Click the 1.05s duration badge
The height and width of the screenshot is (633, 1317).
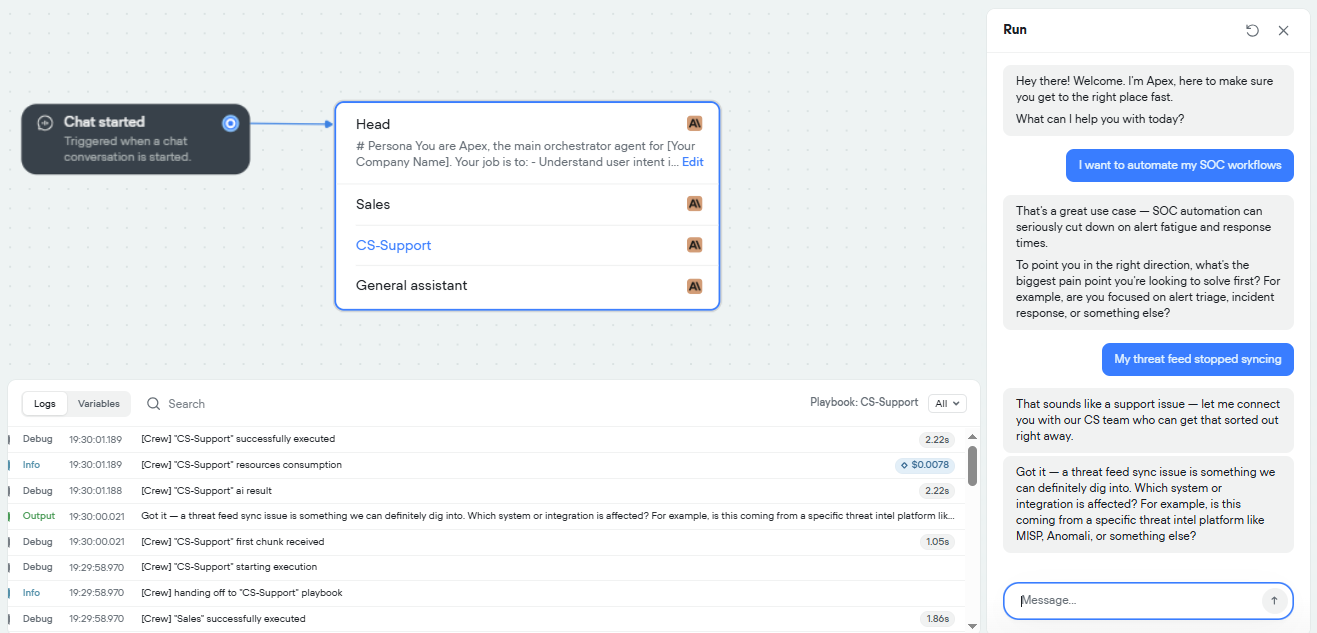937,542
